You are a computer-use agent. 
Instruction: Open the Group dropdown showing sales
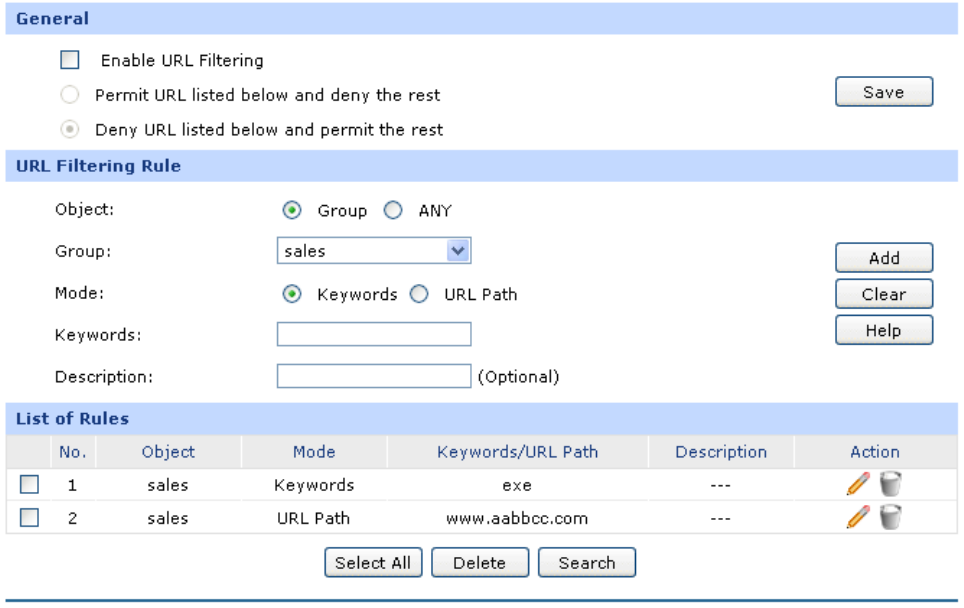click(373, 251)
